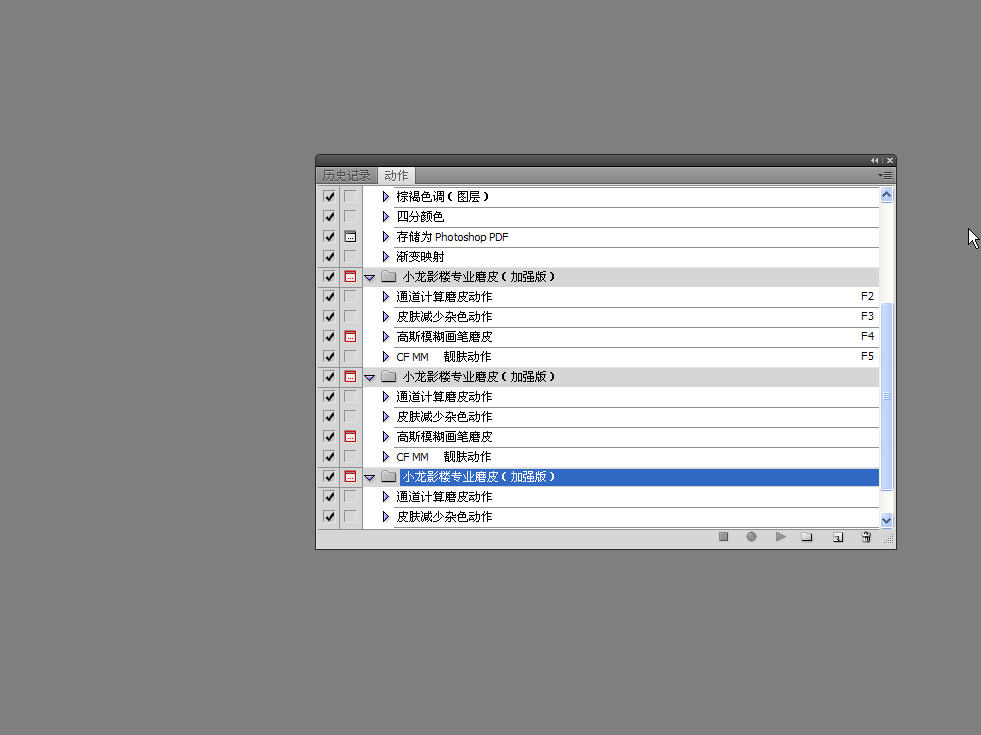Switch to the 动作 tab
The image size is (981, 735).
point(395,175)
